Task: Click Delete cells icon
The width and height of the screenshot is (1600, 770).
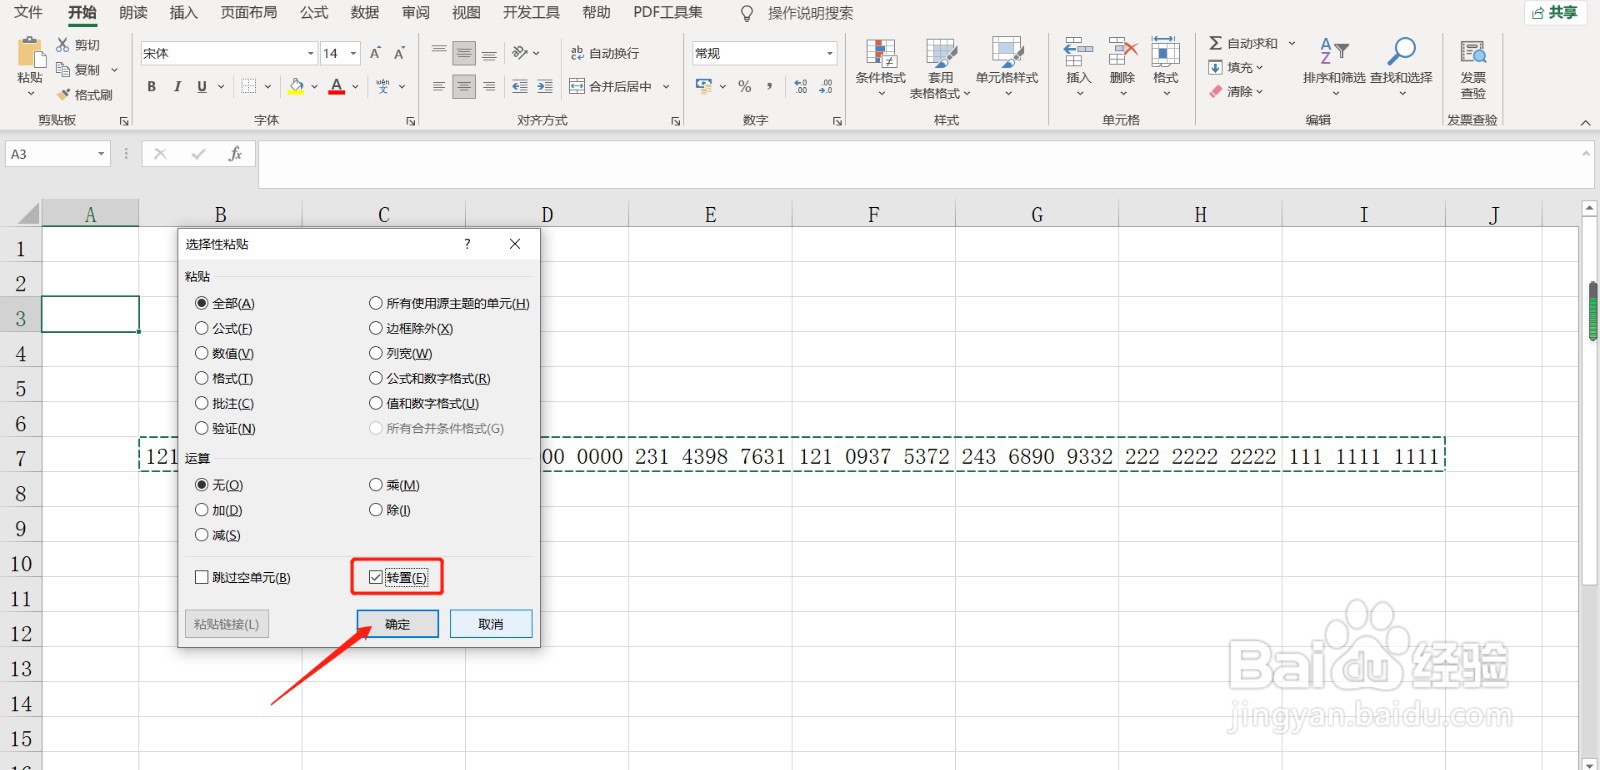Action: (1123, 53)
